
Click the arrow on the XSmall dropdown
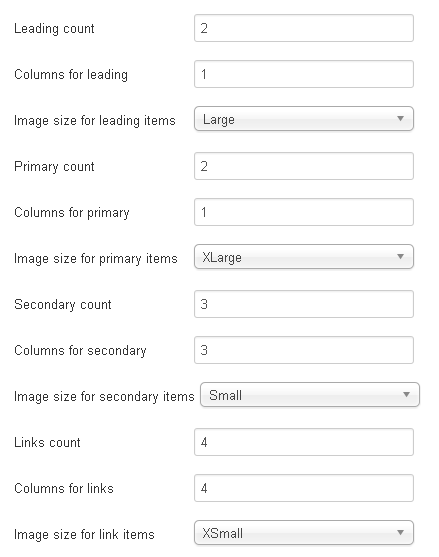(400, 532)
